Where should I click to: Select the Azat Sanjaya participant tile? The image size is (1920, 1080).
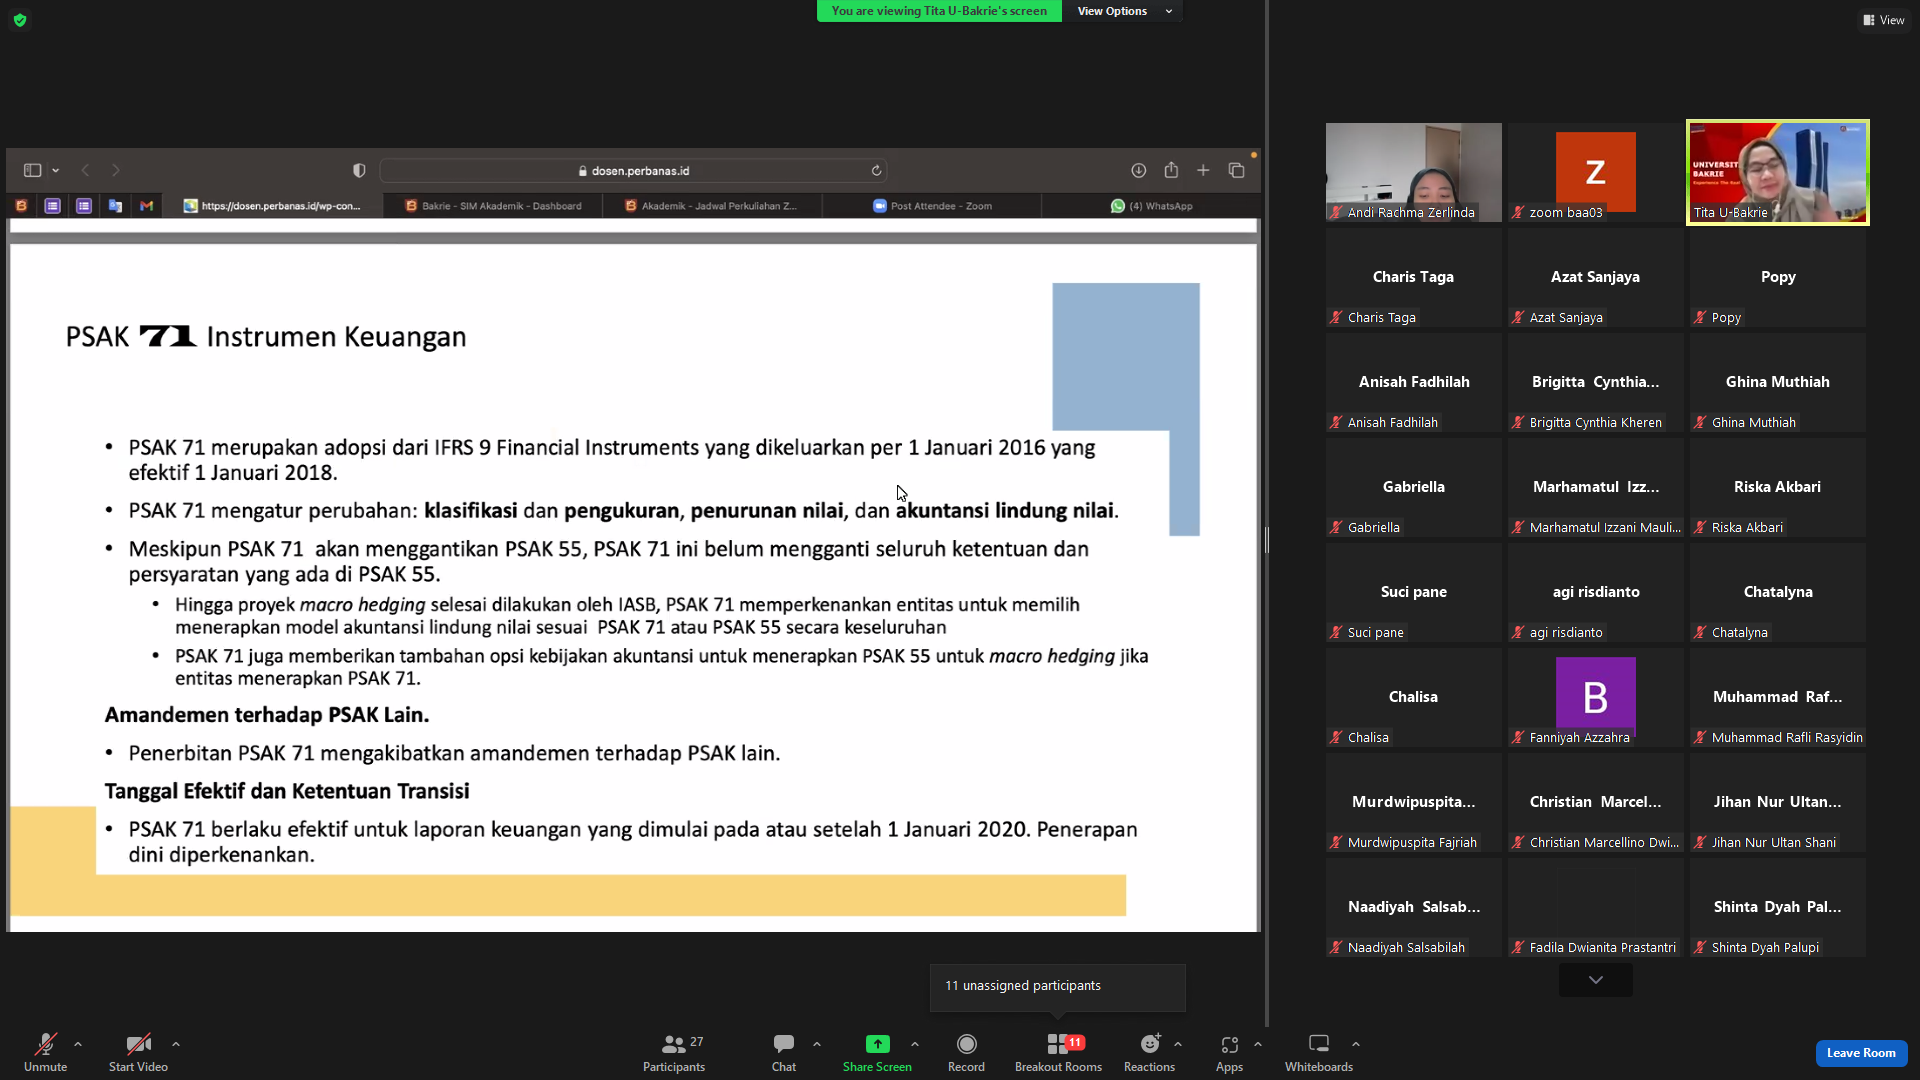click(x=1596, y=277)
